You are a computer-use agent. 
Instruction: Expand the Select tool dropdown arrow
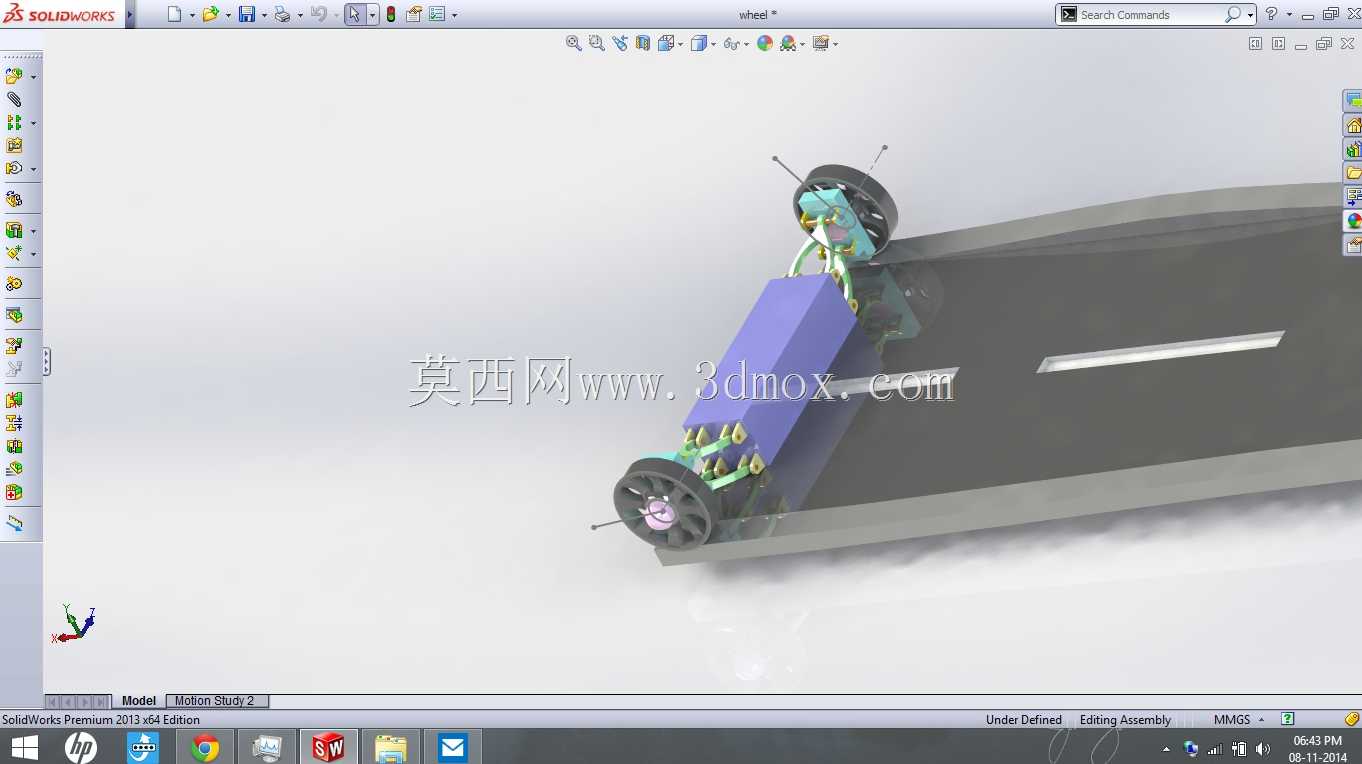pyautogui.click(x=372, y=15)
